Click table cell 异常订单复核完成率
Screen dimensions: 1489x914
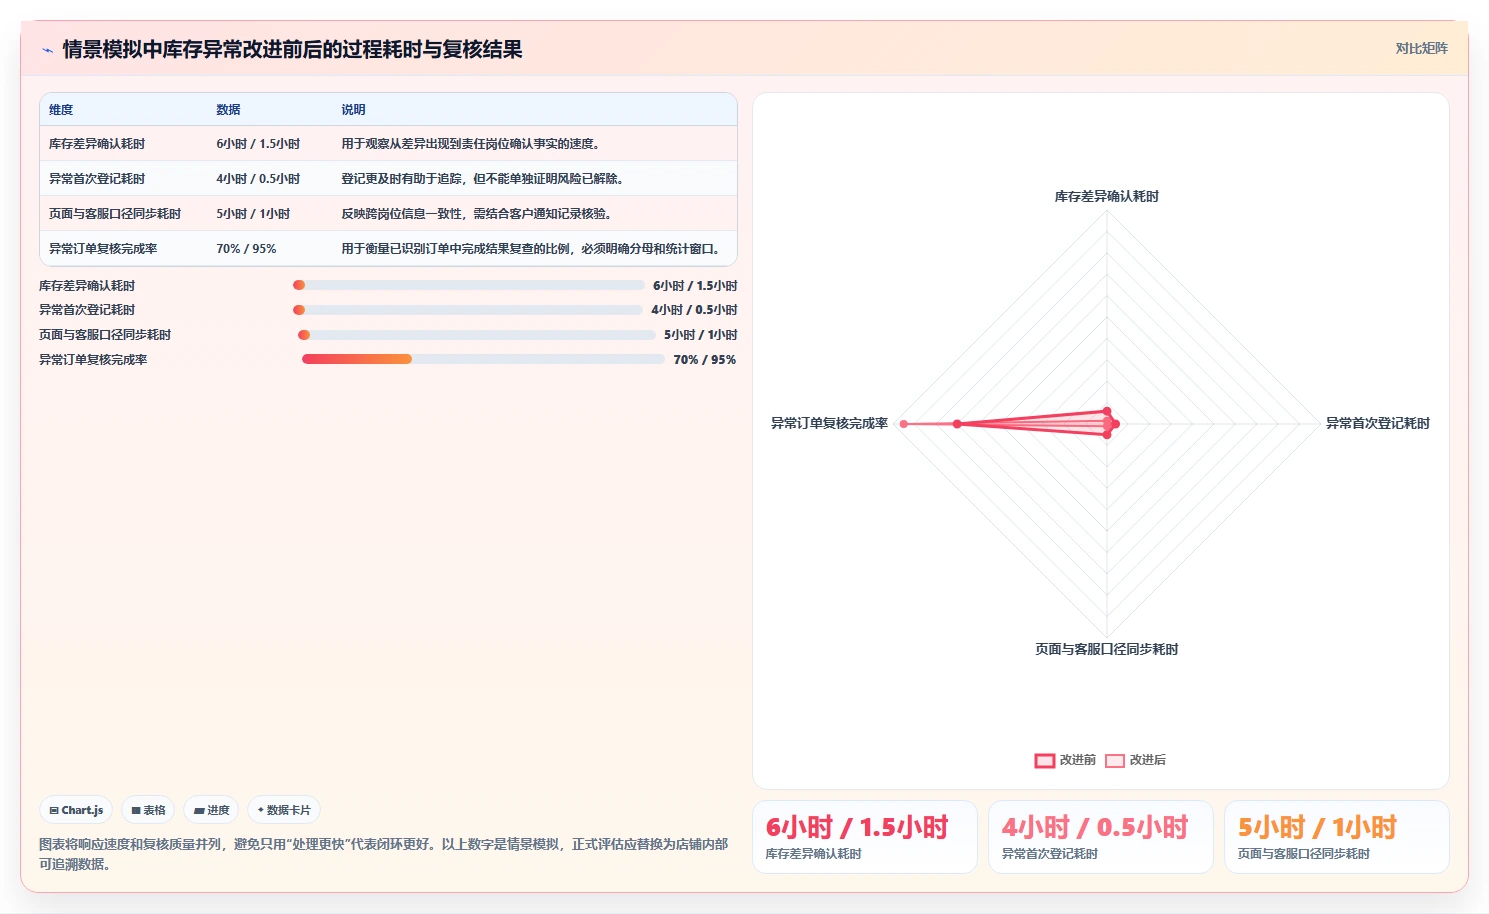pyautogui.click(x=103, y=249)
